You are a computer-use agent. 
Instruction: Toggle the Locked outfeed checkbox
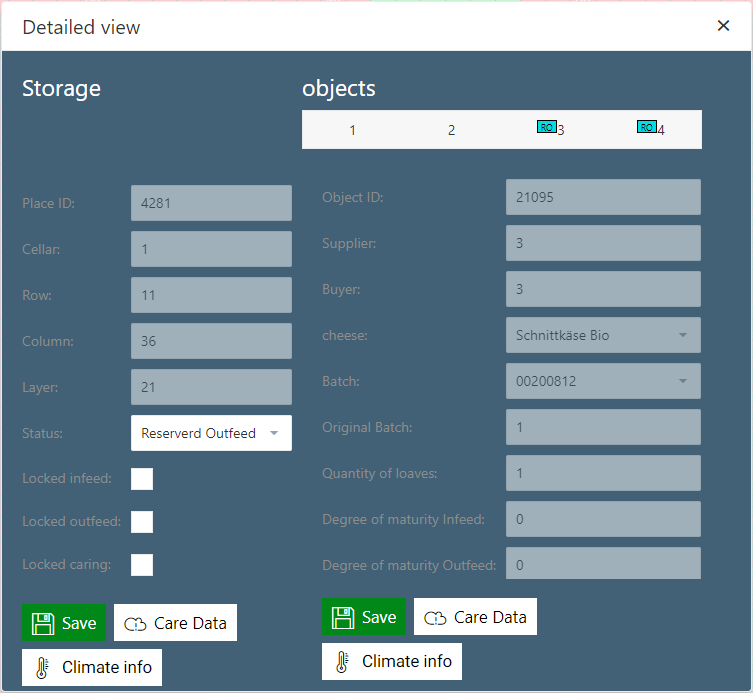(x=142, y=522)
